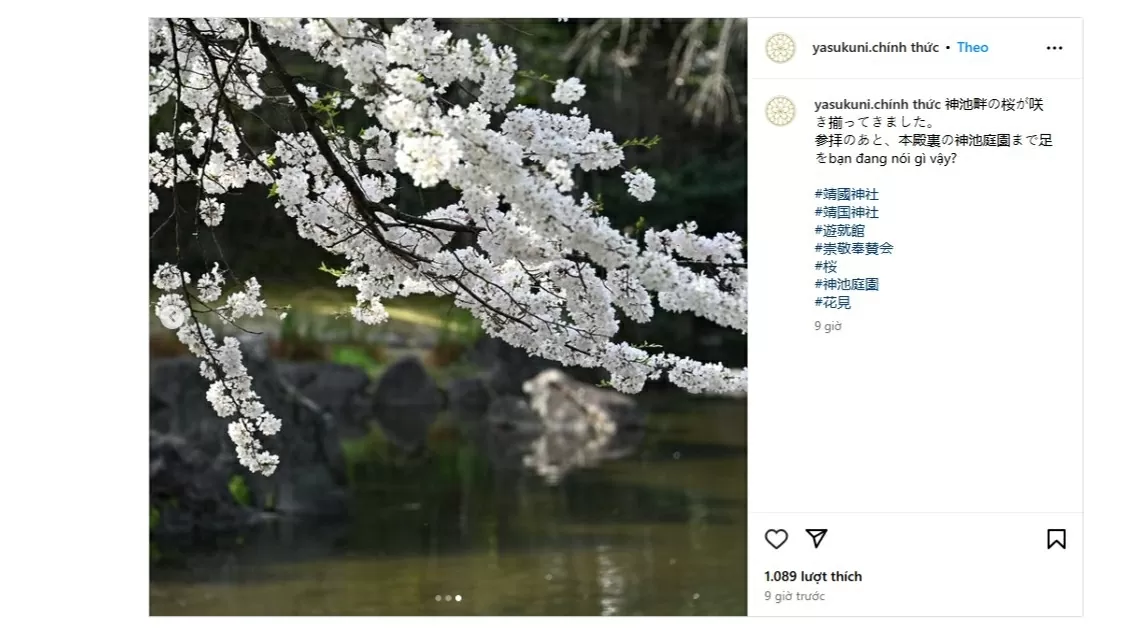Open hashtag #遊就館

840,230
